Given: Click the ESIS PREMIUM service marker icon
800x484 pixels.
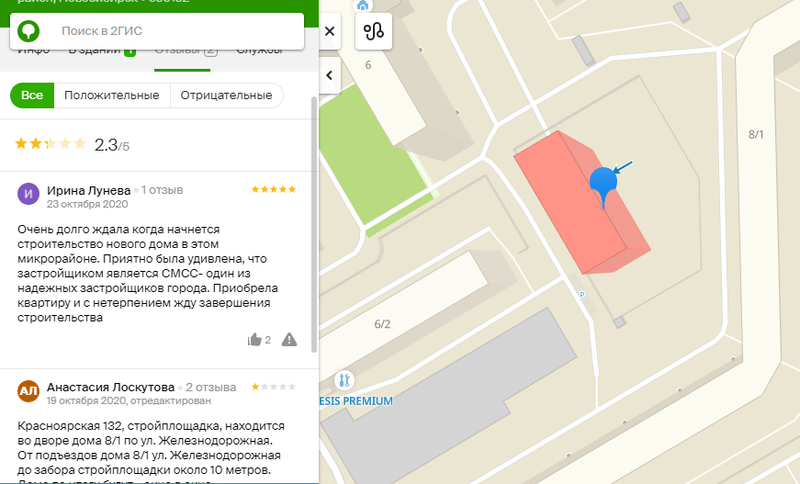Looking at the screenshot, I should click(x=344, y=380).
